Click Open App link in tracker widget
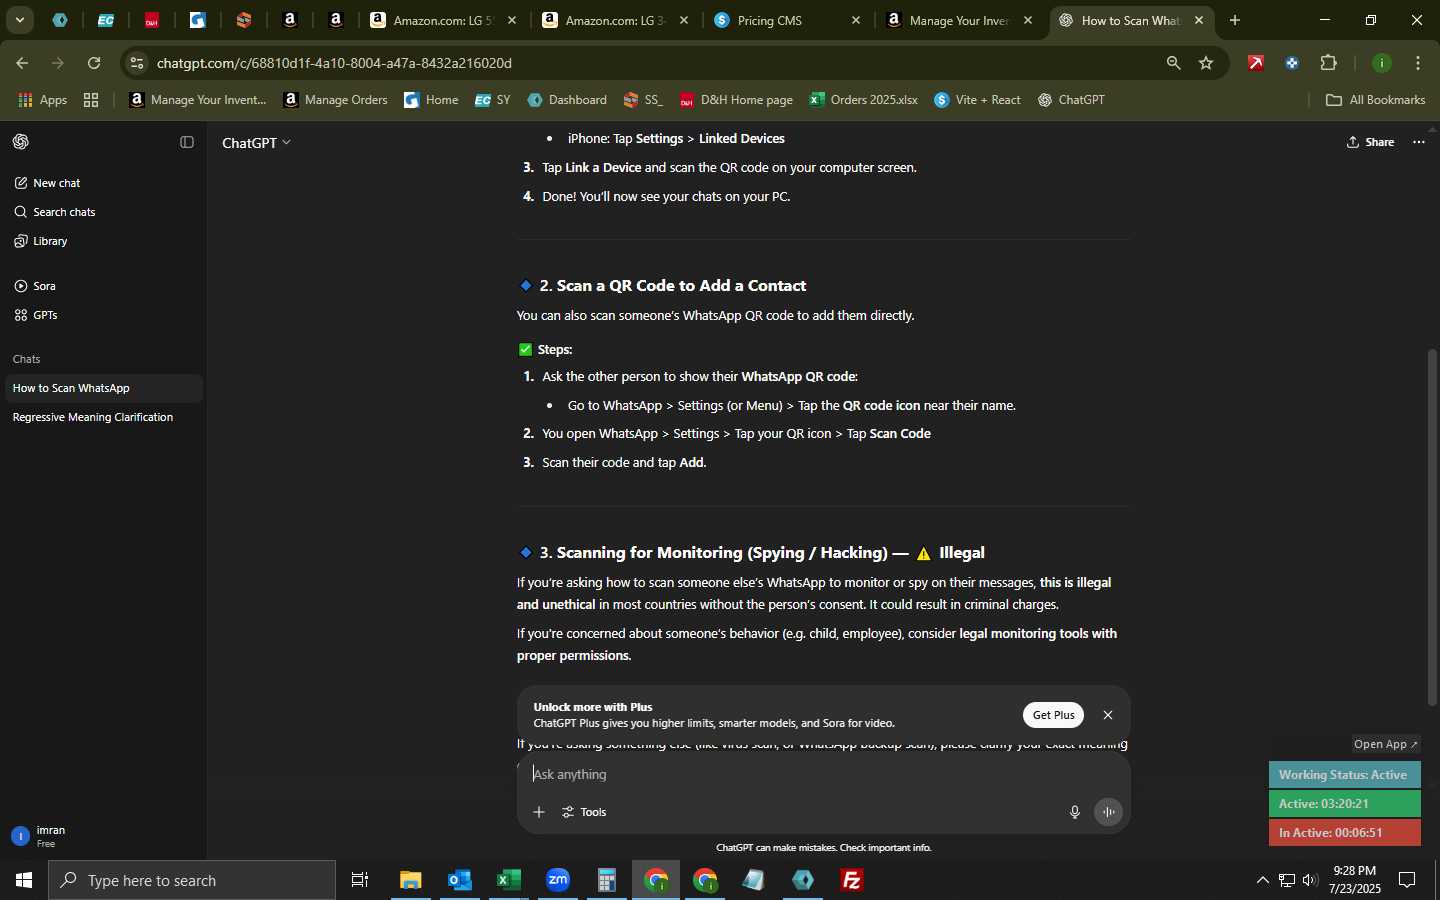This screenshot has width=1440, height=900. point(1385,744)
